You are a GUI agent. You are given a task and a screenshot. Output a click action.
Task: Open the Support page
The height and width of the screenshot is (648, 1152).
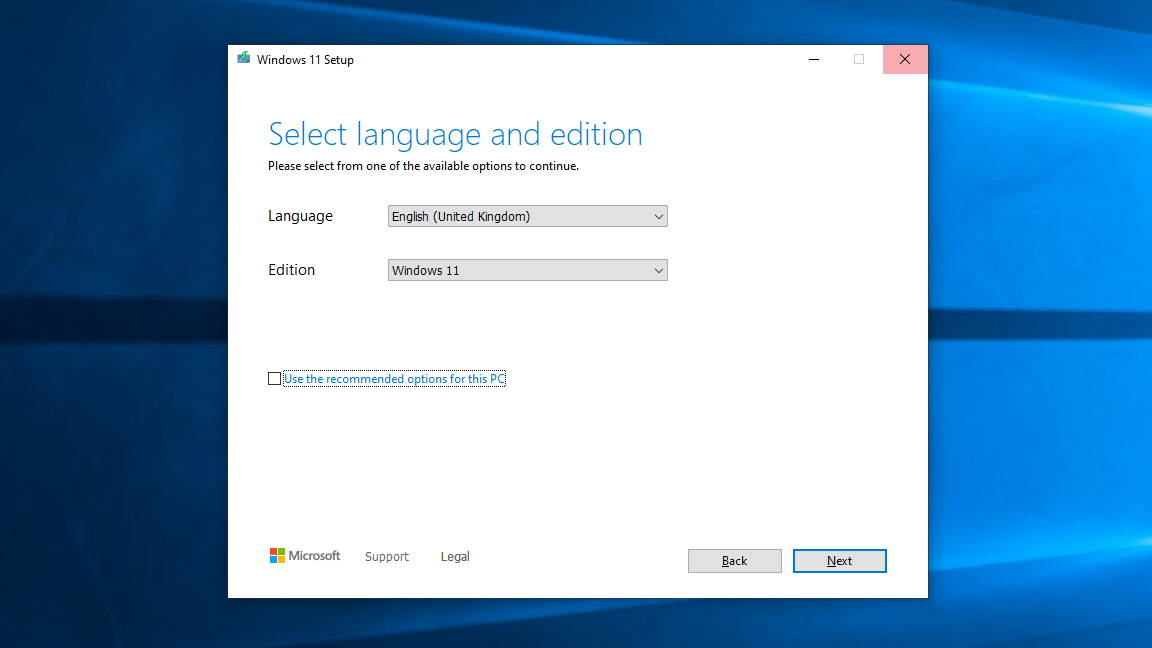coord(387,556)
